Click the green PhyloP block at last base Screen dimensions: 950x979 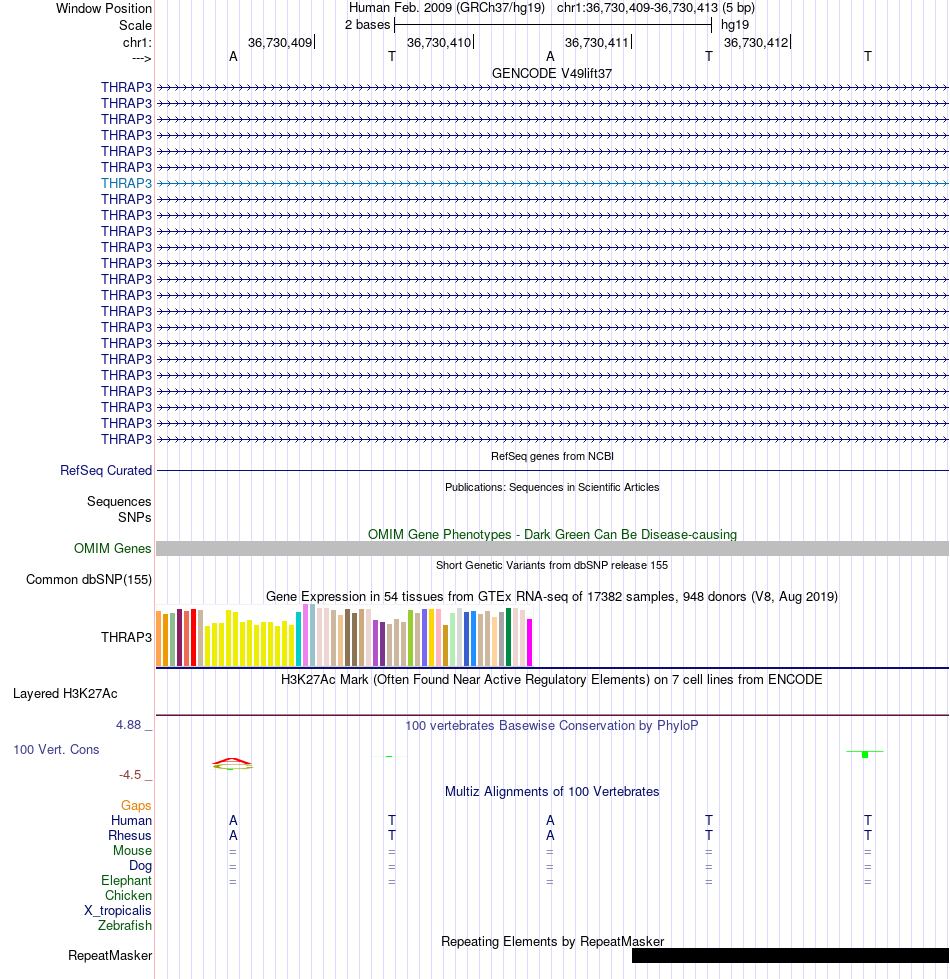[x=865, y=755]
